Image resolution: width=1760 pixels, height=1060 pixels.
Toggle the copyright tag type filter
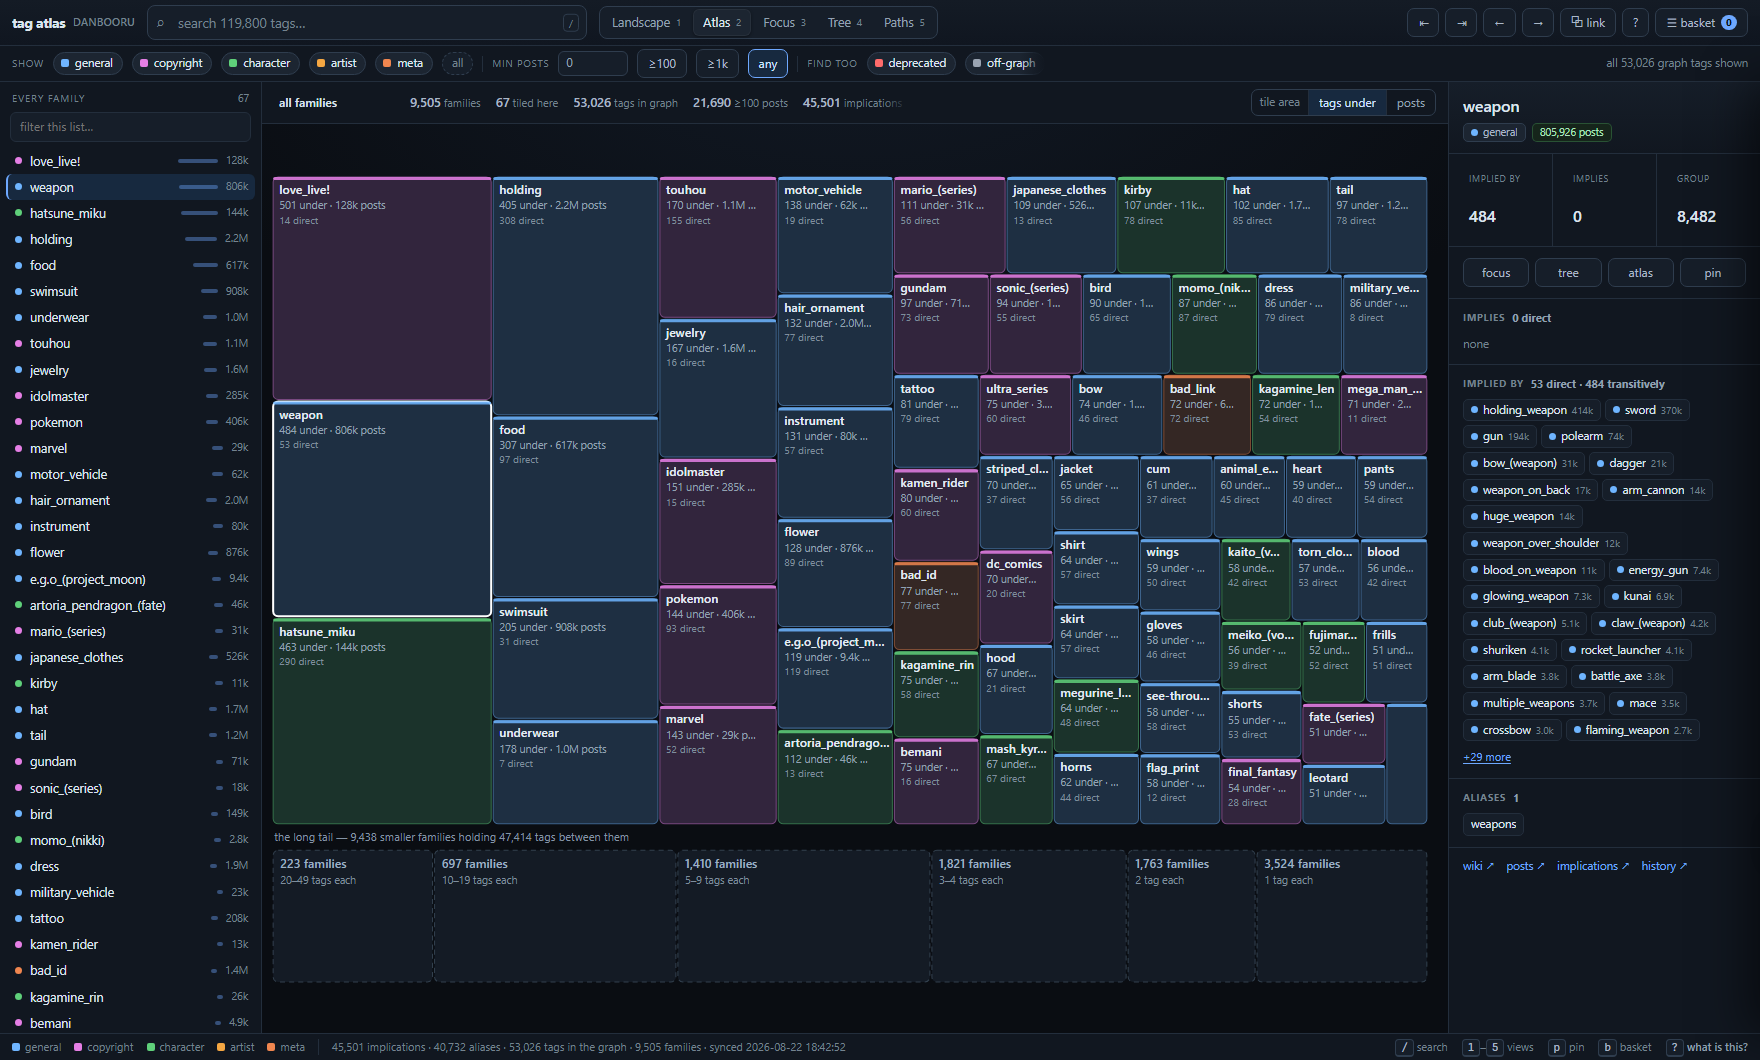point(171,63)
